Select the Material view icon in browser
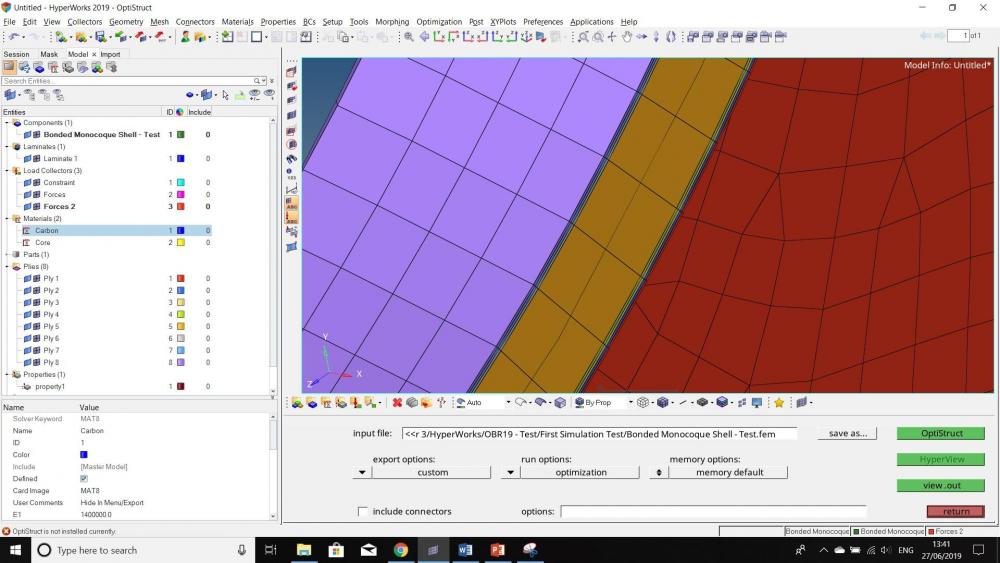 (x=53, y=68)
